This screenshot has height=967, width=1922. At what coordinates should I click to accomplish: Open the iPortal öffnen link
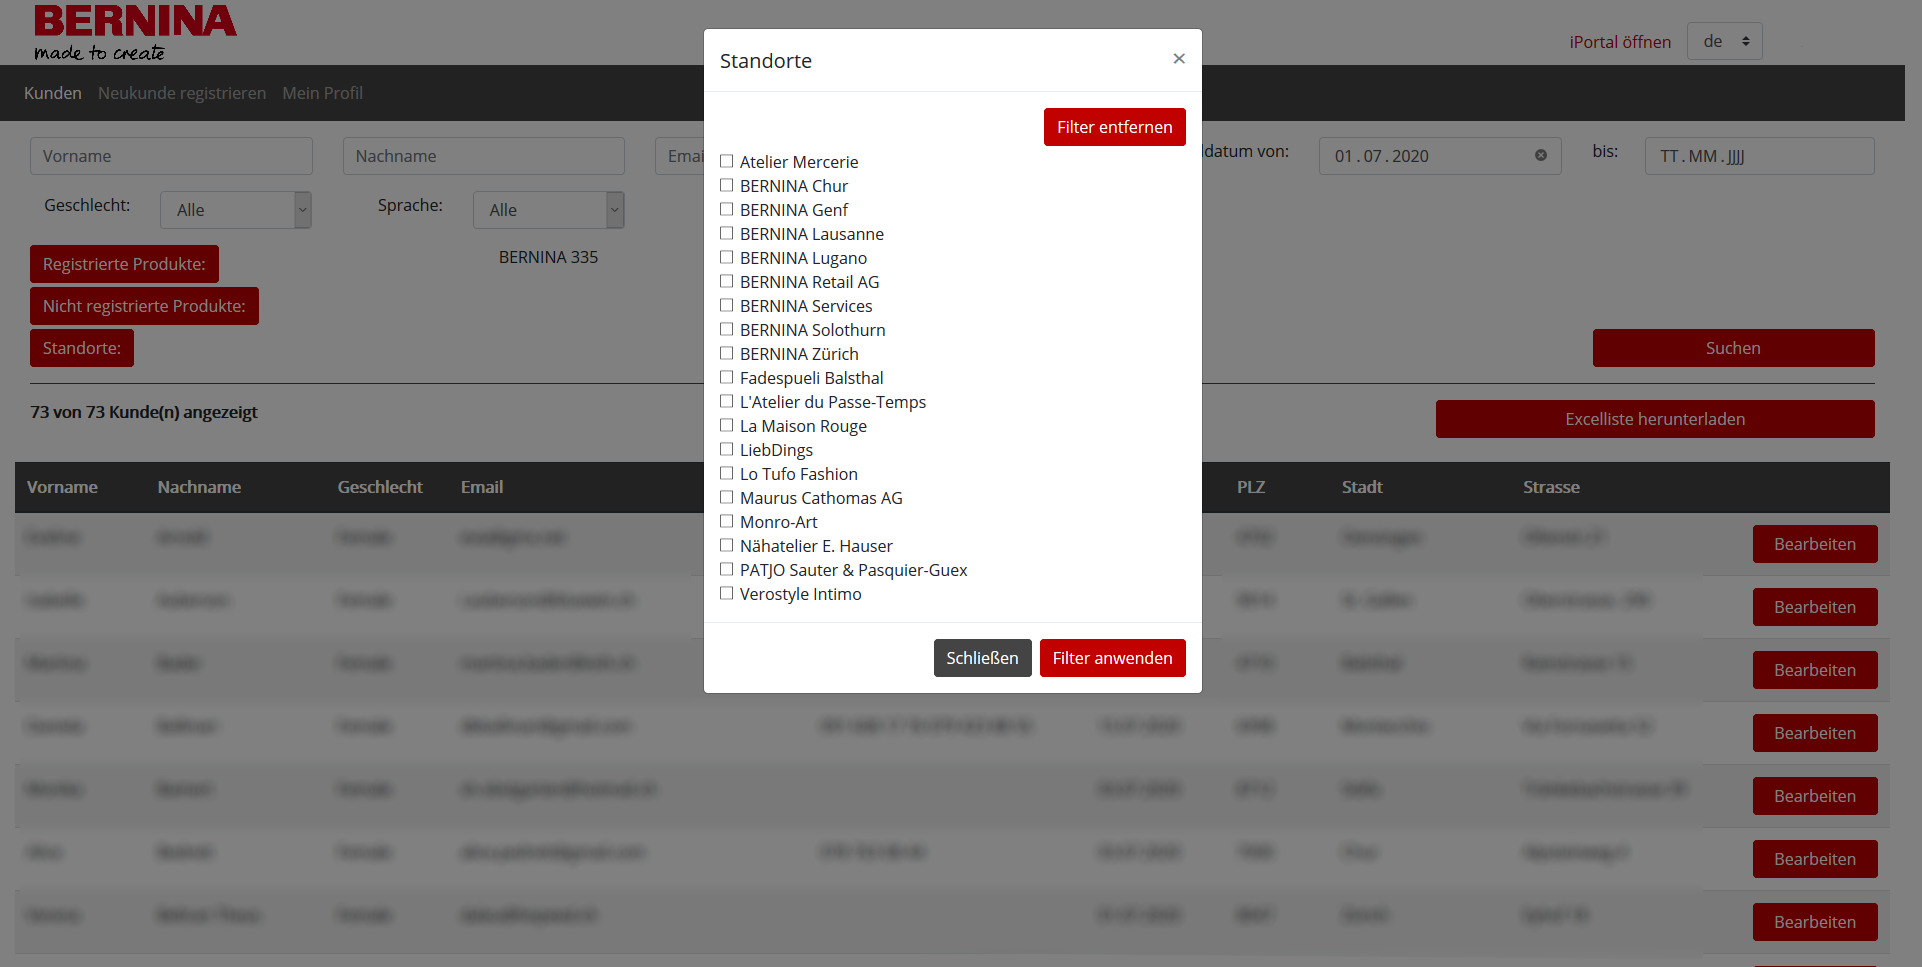(1620, 42)
